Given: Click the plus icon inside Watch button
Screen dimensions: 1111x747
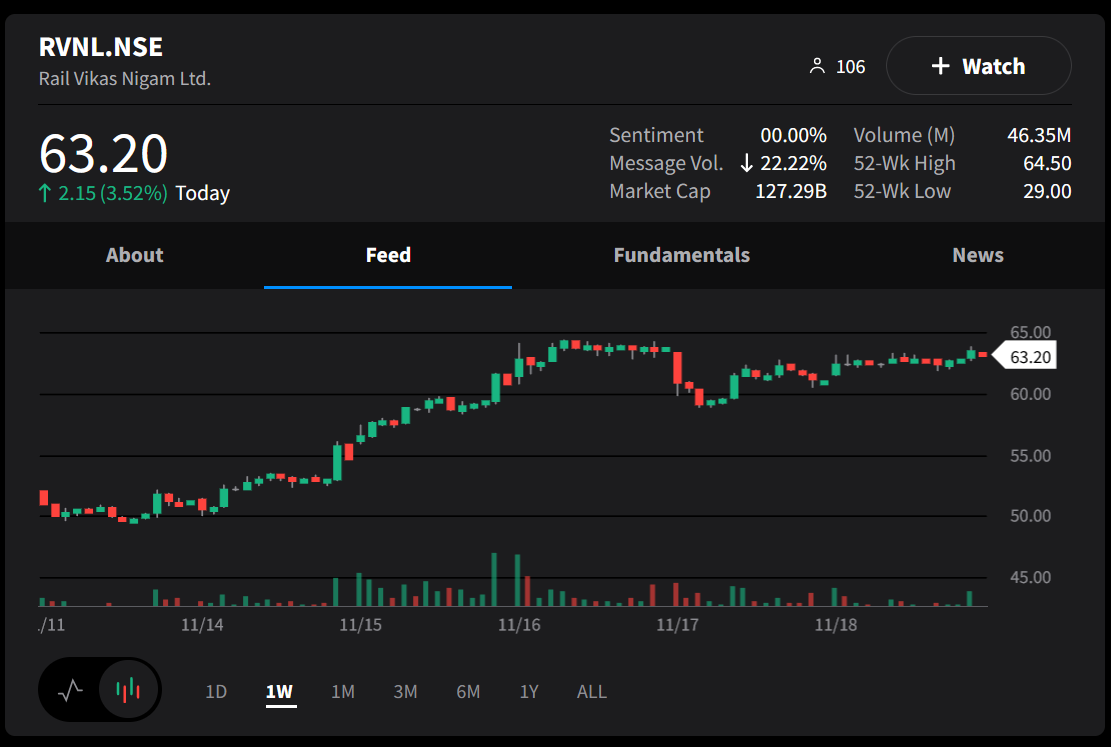Looking at the screenshot, I should tap(940, 65).
